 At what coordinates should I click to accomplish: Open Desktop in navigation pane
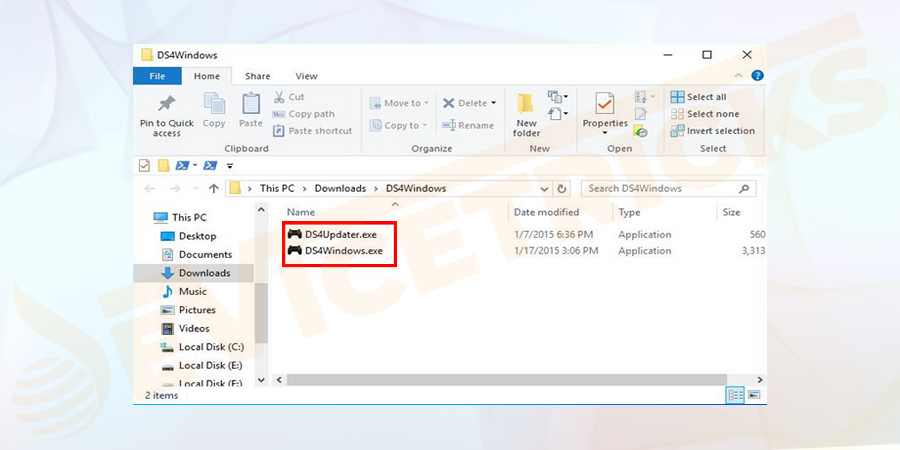(189, 236)
